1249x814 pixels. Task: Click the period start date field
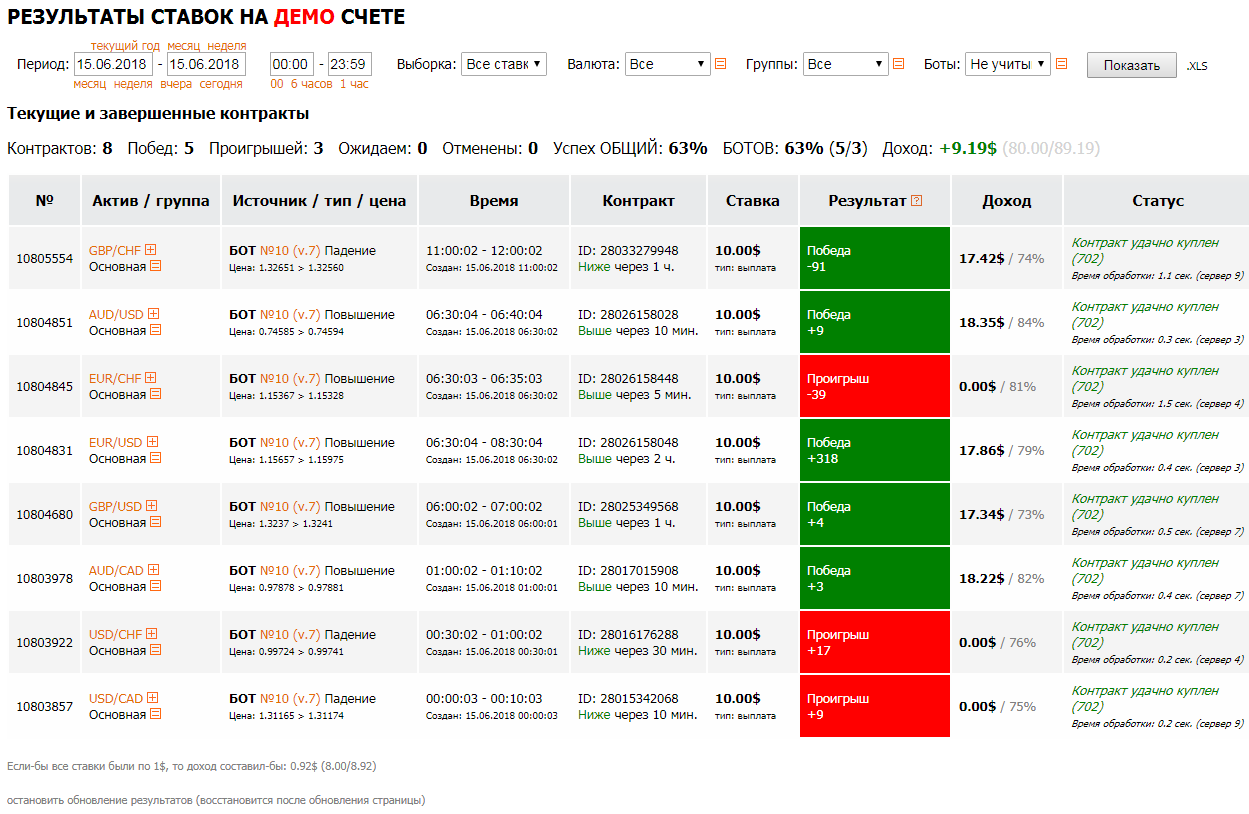pos(114,64)
